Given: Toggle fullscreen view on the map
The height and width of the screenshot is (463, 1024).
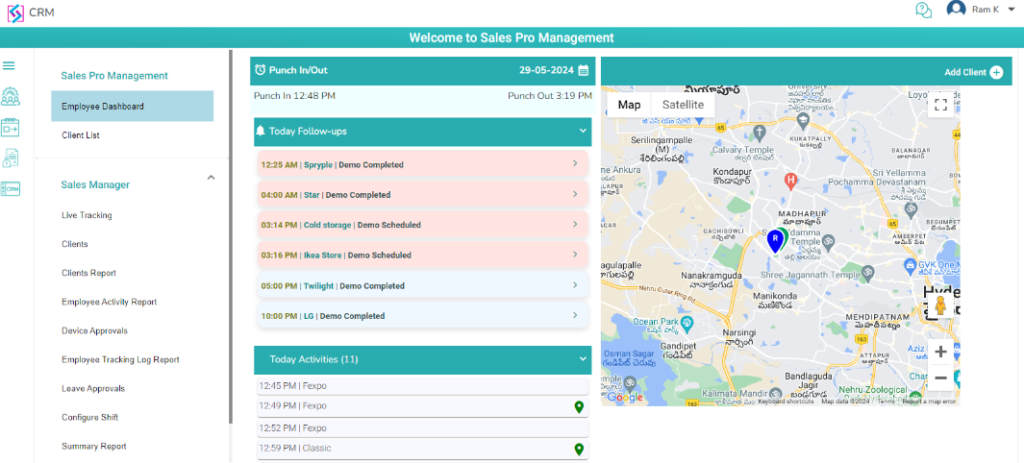Looking at the screenshot, I should point(939,105).
